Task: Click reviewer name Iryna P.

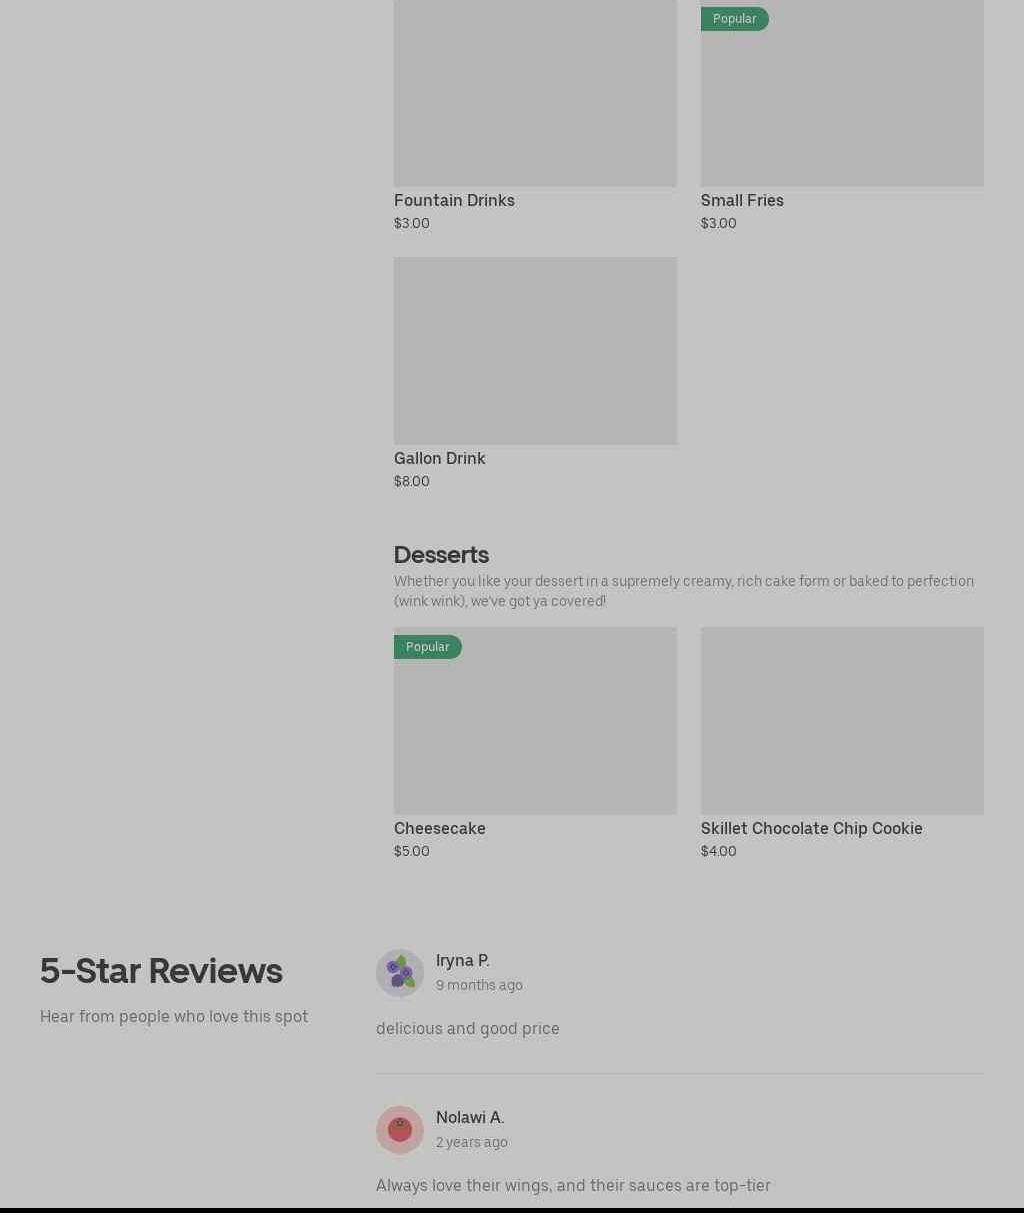Action: pyautogui.click(x=462, y=960)
